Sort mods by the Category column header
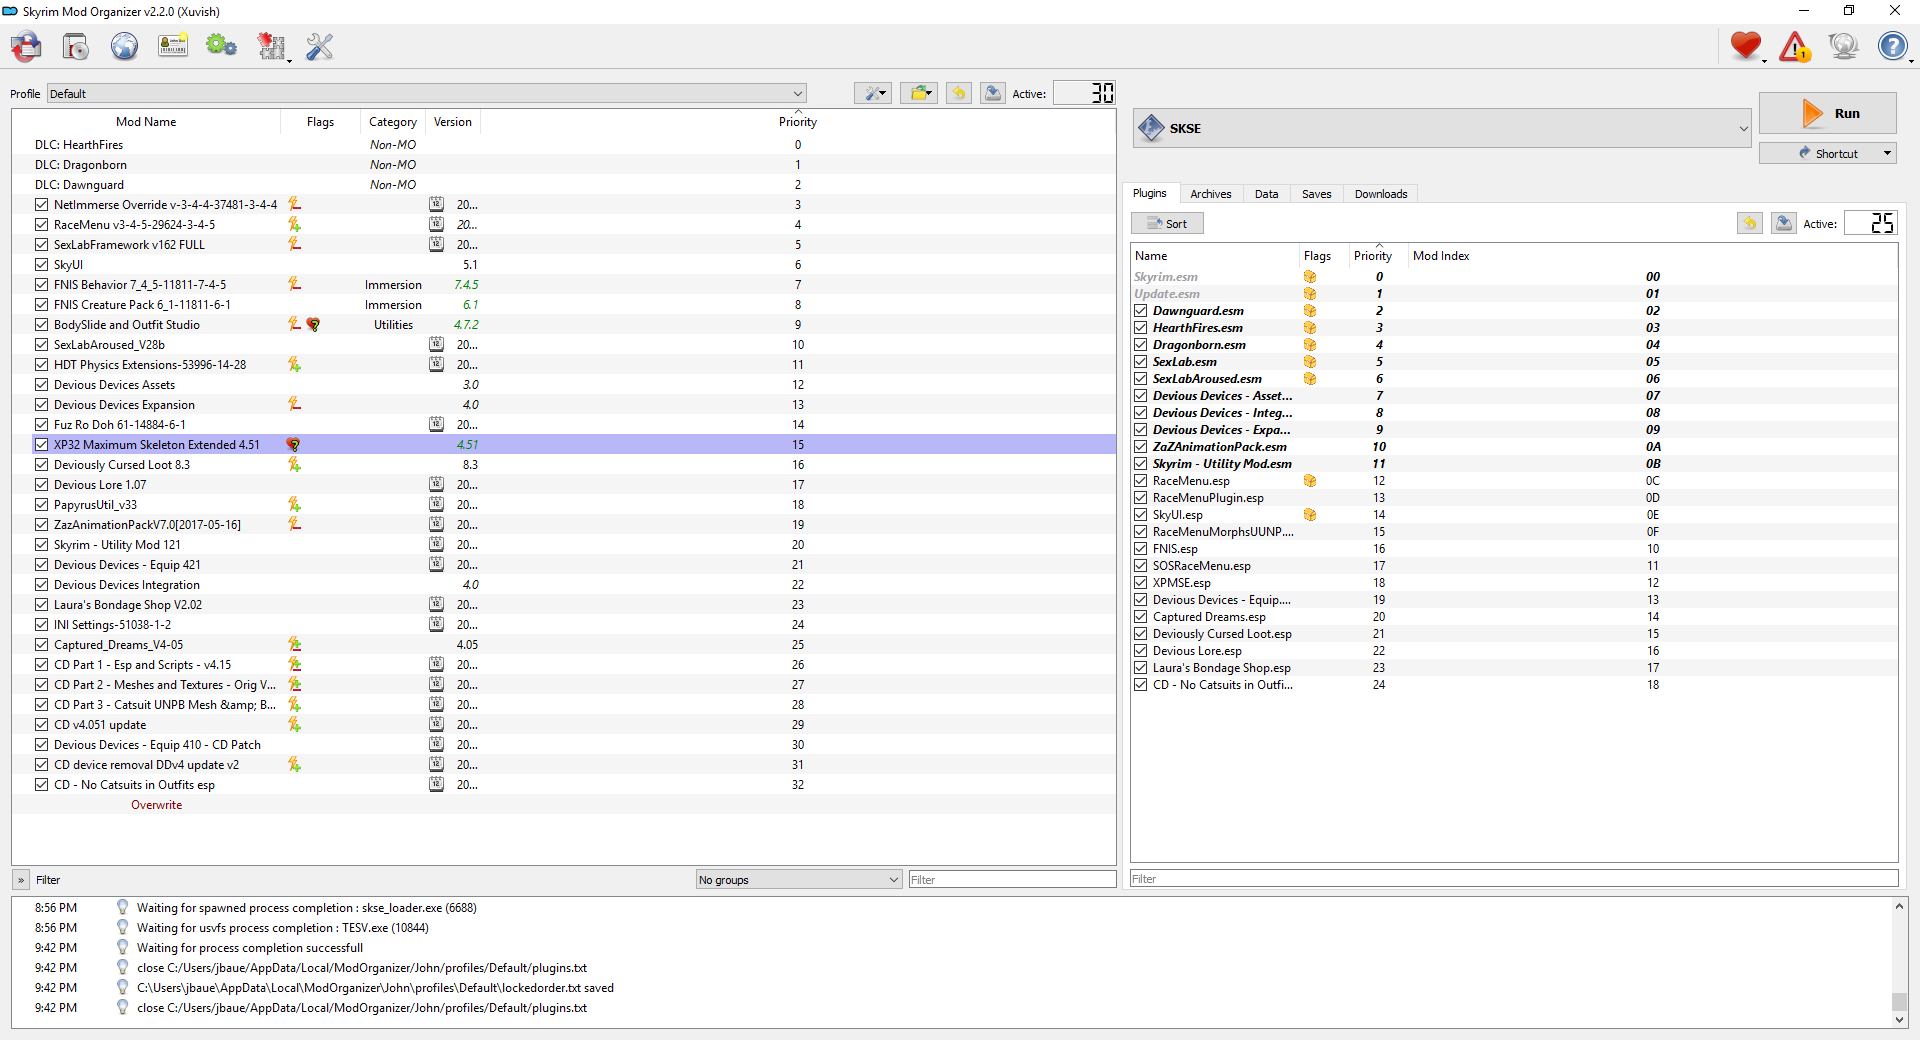The image size is (1920, 1040). point(393,122)
